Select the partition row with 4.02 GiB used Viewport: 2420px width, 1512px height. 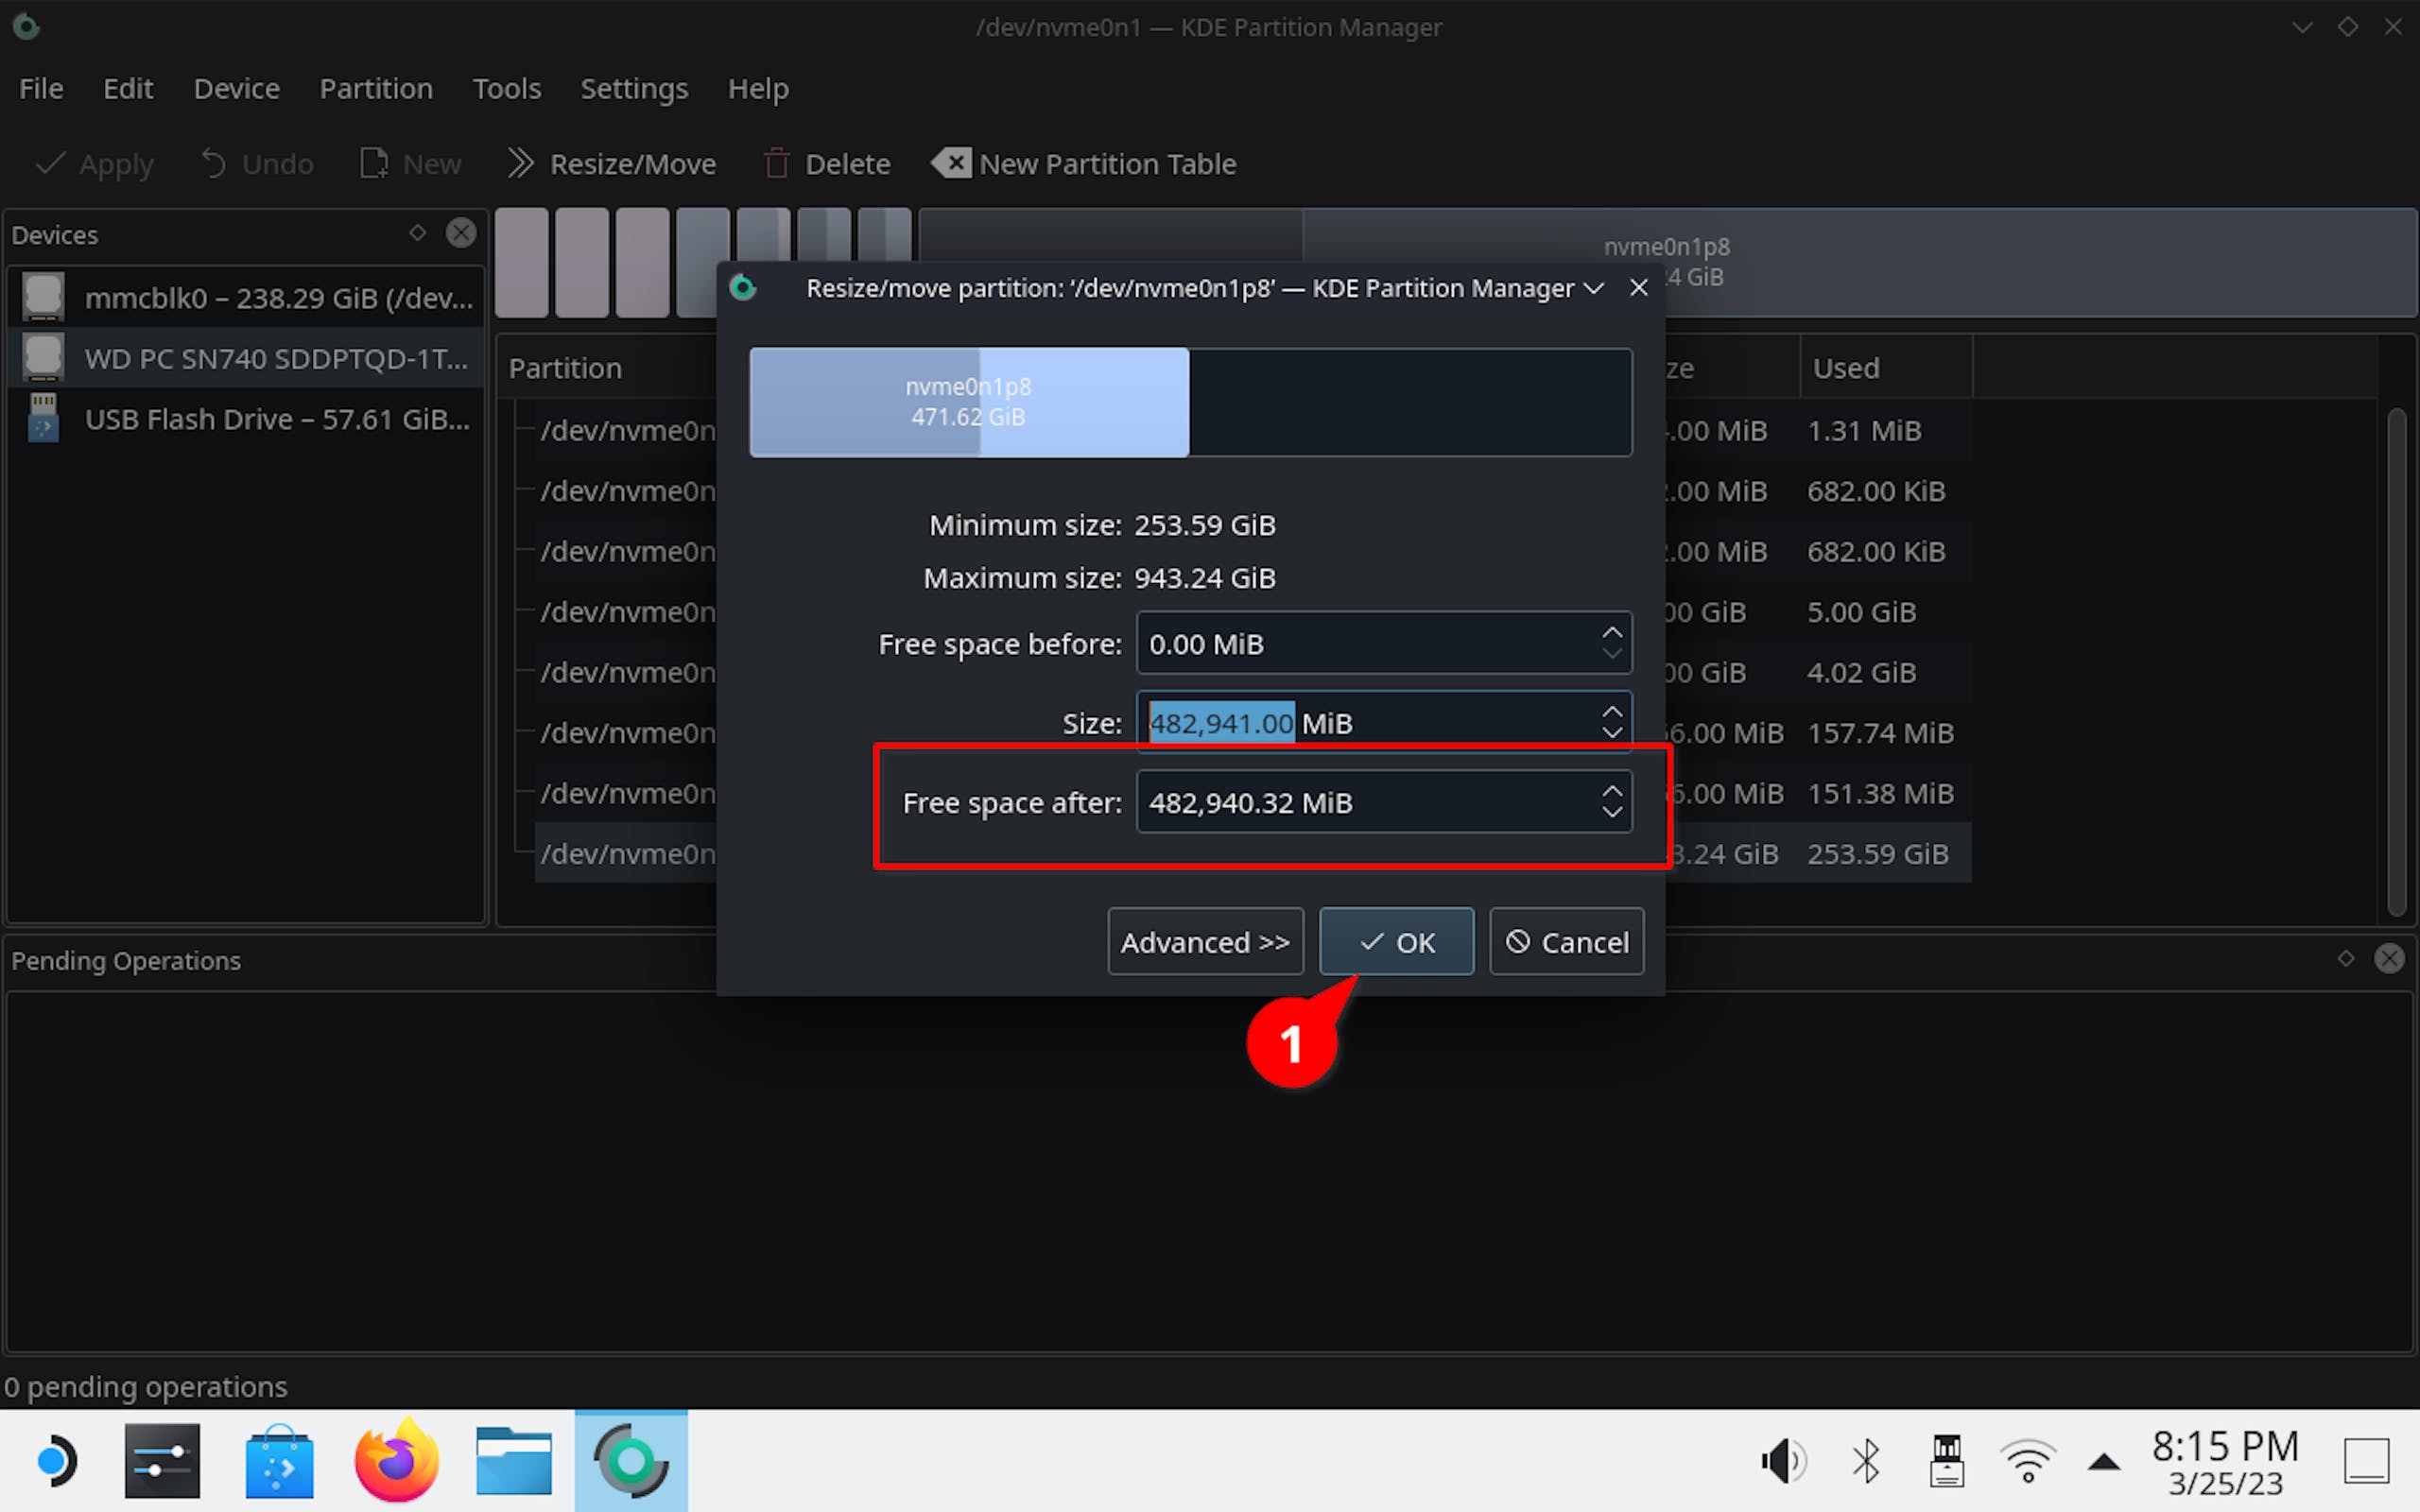(1253, 672)
